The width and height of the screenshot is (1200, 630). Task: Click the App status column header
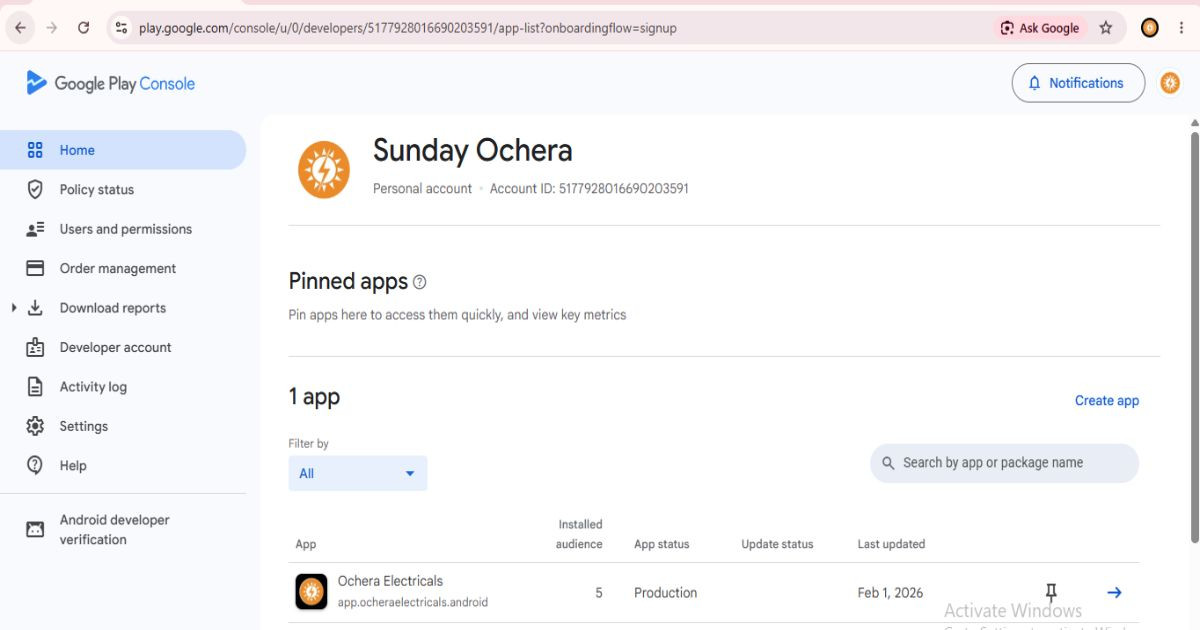[x=662, y=544]
